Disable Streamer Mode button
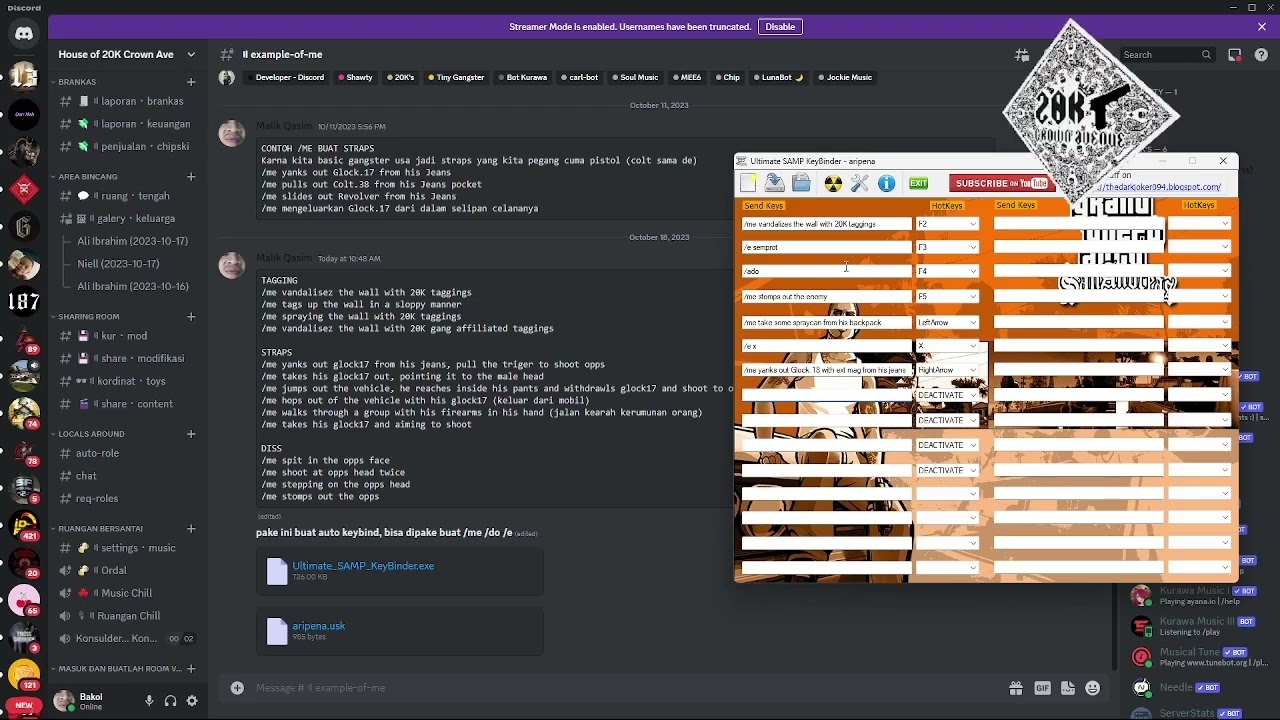Screen dimensions: 1280x720 780,27
